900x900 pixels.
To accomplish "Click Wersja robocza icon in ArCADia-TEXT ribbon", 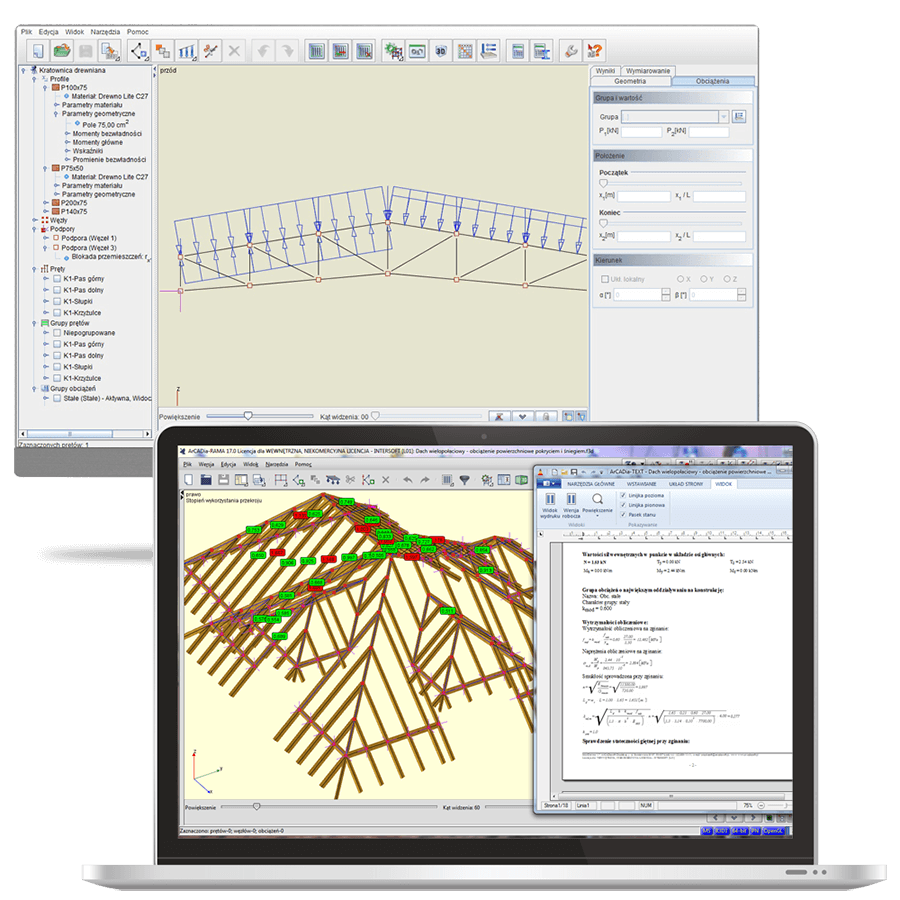I will [571, 500].
